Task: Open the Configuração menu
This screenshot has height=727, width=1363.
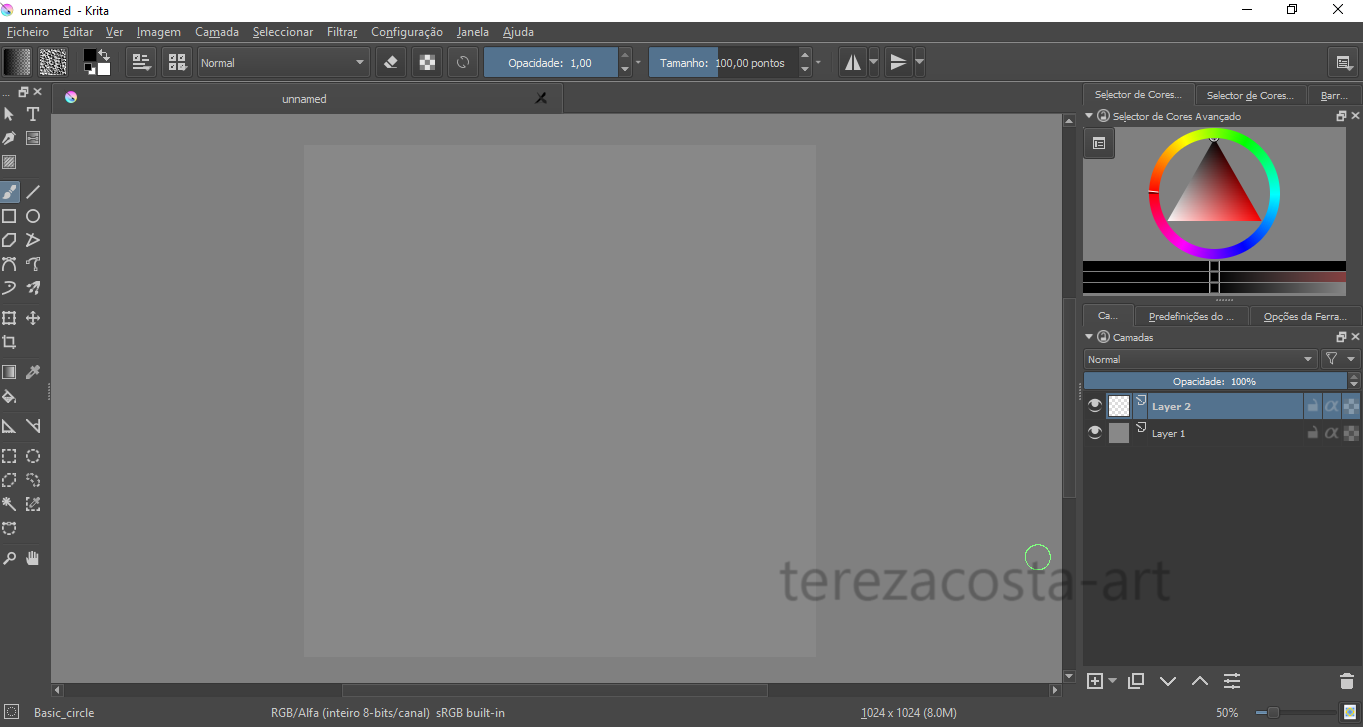Action: [x=407, y=32]
